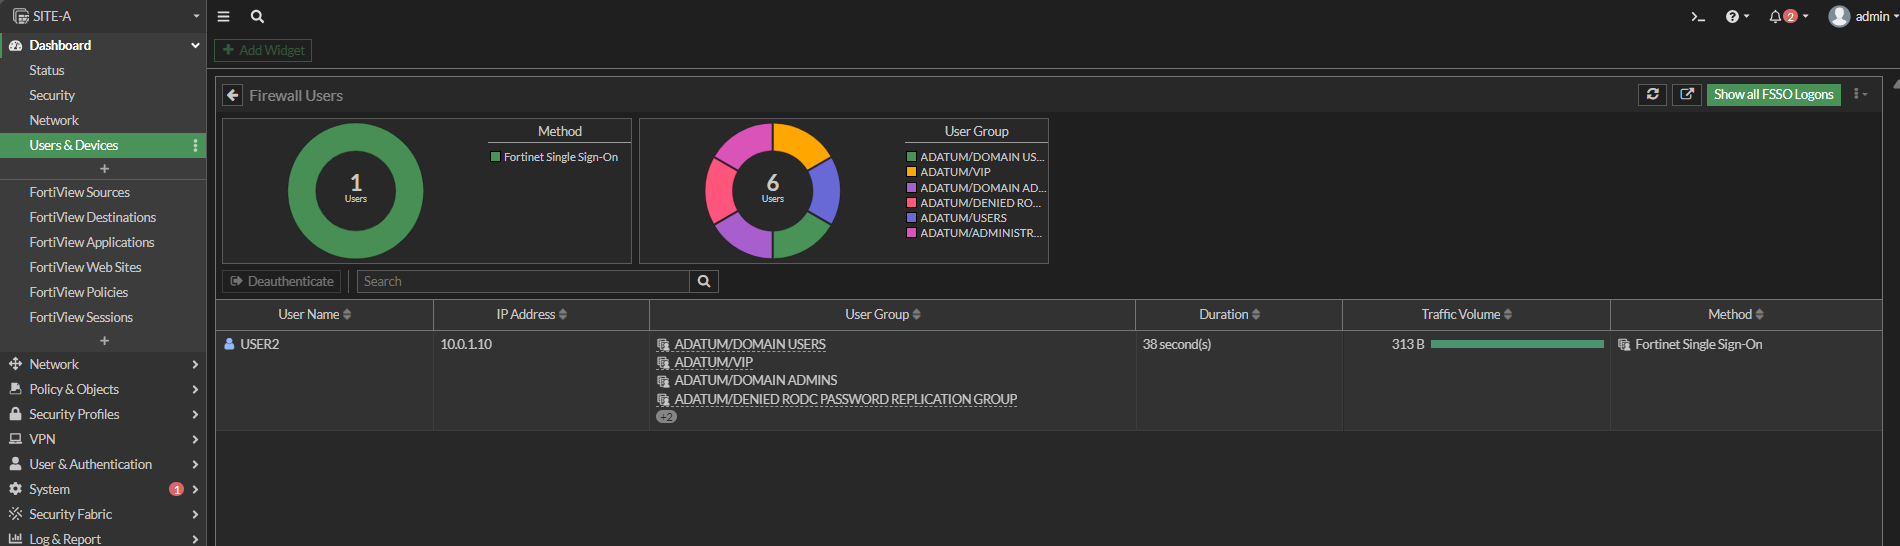Open Firewall Users in new window icon
The image size is (1900, 546).
pyautogui.click(x=1687, y=94)
